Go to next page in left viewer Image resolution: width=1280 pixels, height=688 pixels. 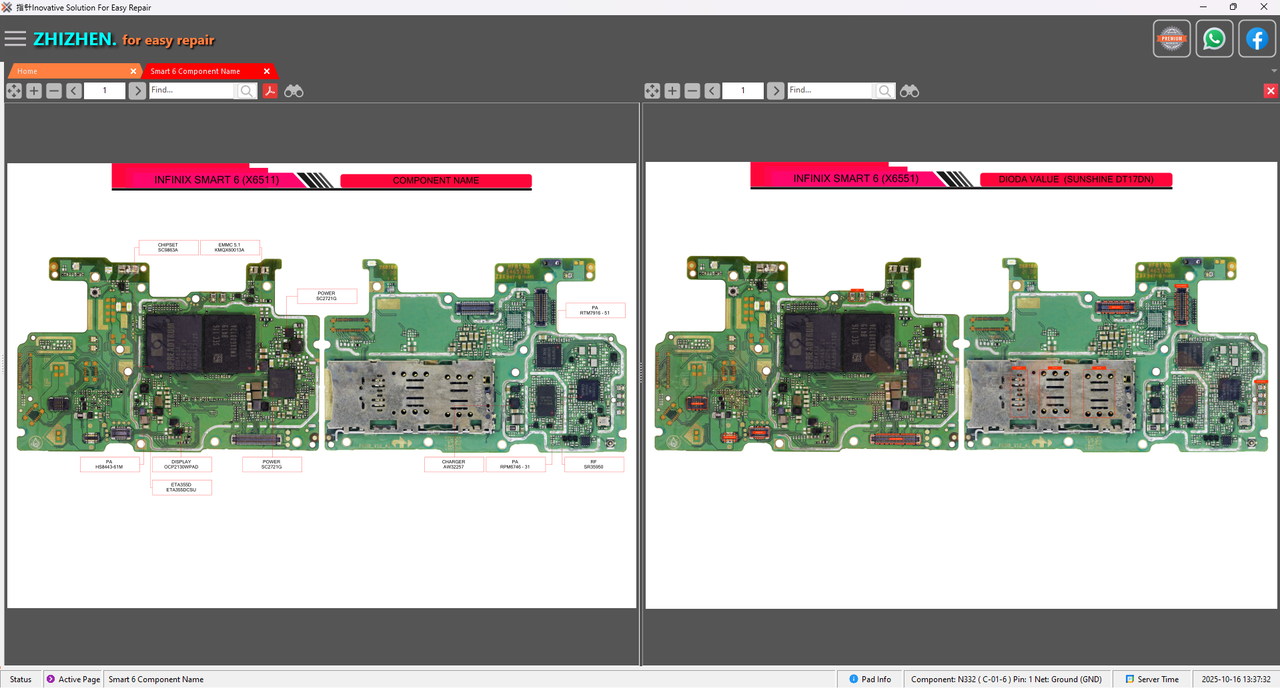tap(137, 91)
